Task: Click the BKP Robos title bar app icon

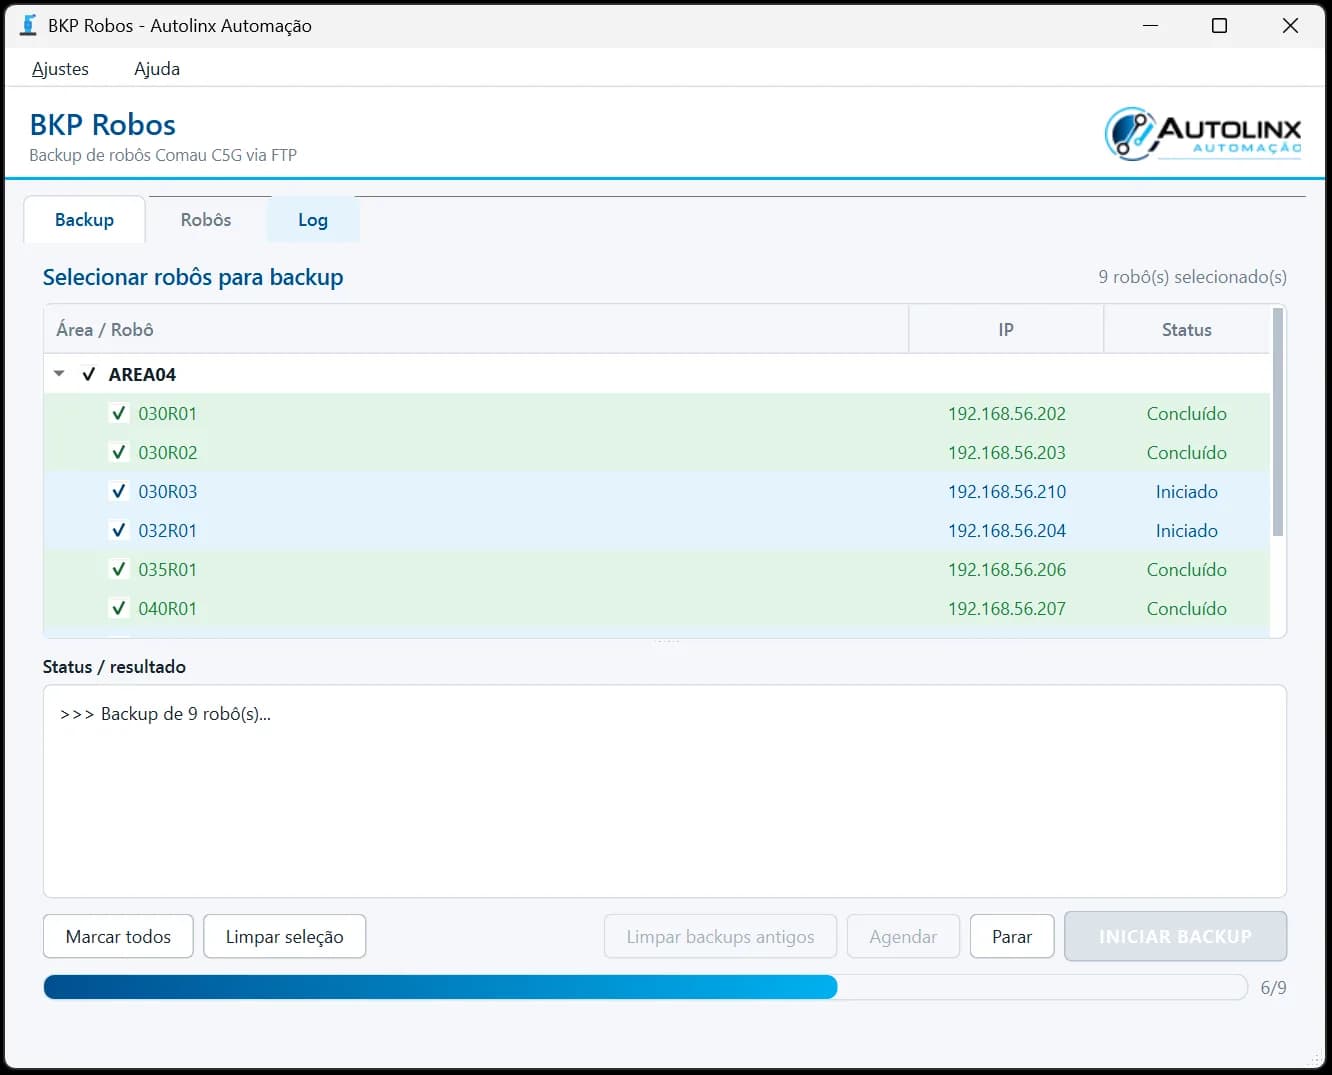Action: tap(28, 25)
